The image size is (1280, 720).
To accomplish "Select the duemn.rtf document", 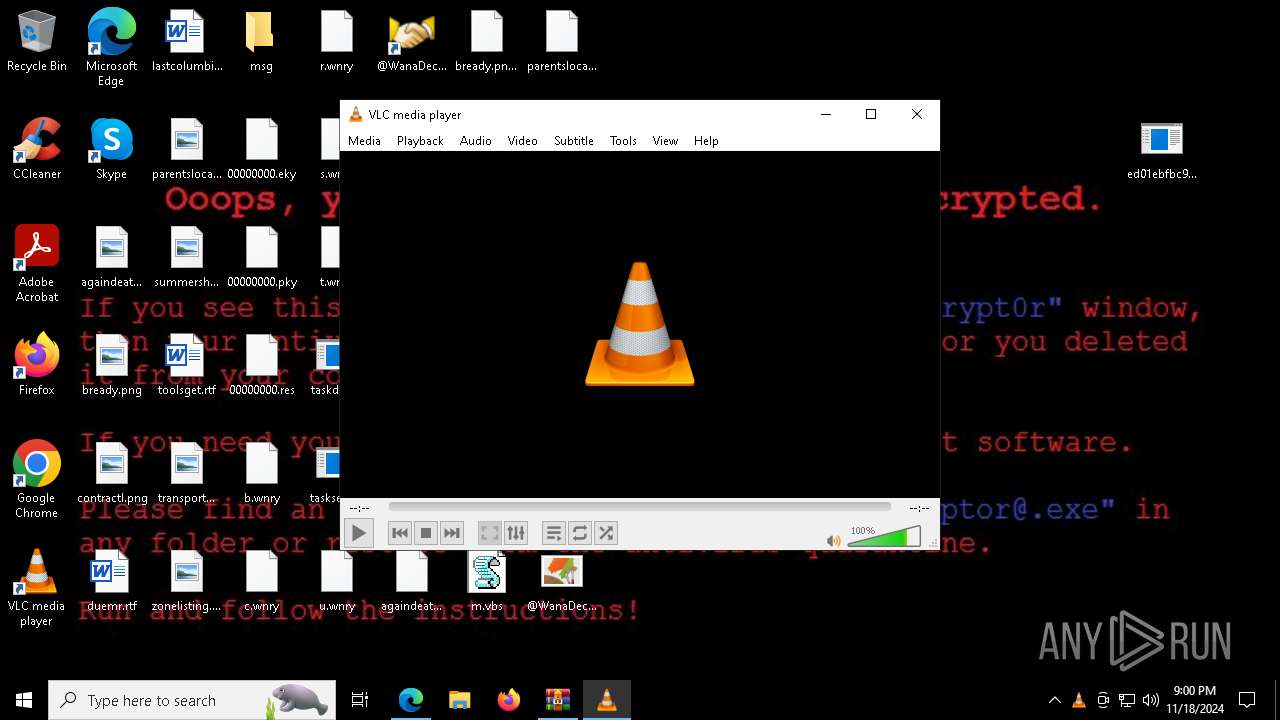I will pos(111,581).
